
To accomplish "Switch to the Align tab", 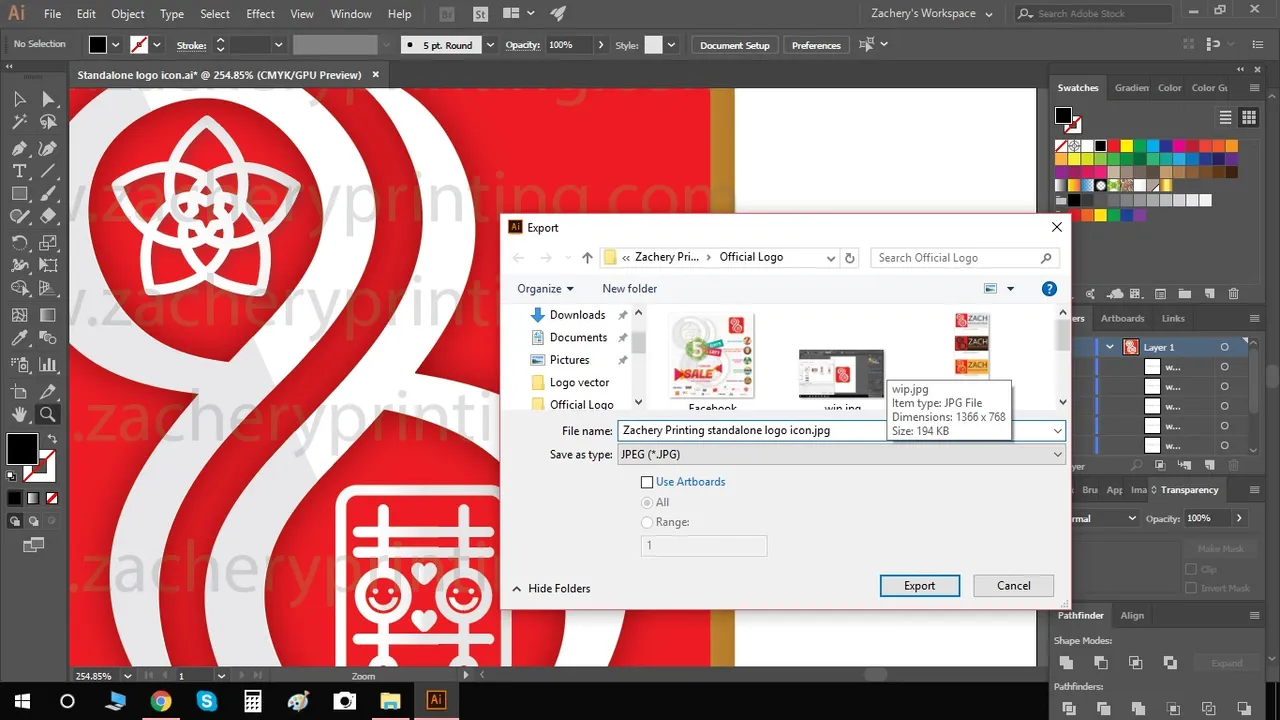I will point(1132,616).
